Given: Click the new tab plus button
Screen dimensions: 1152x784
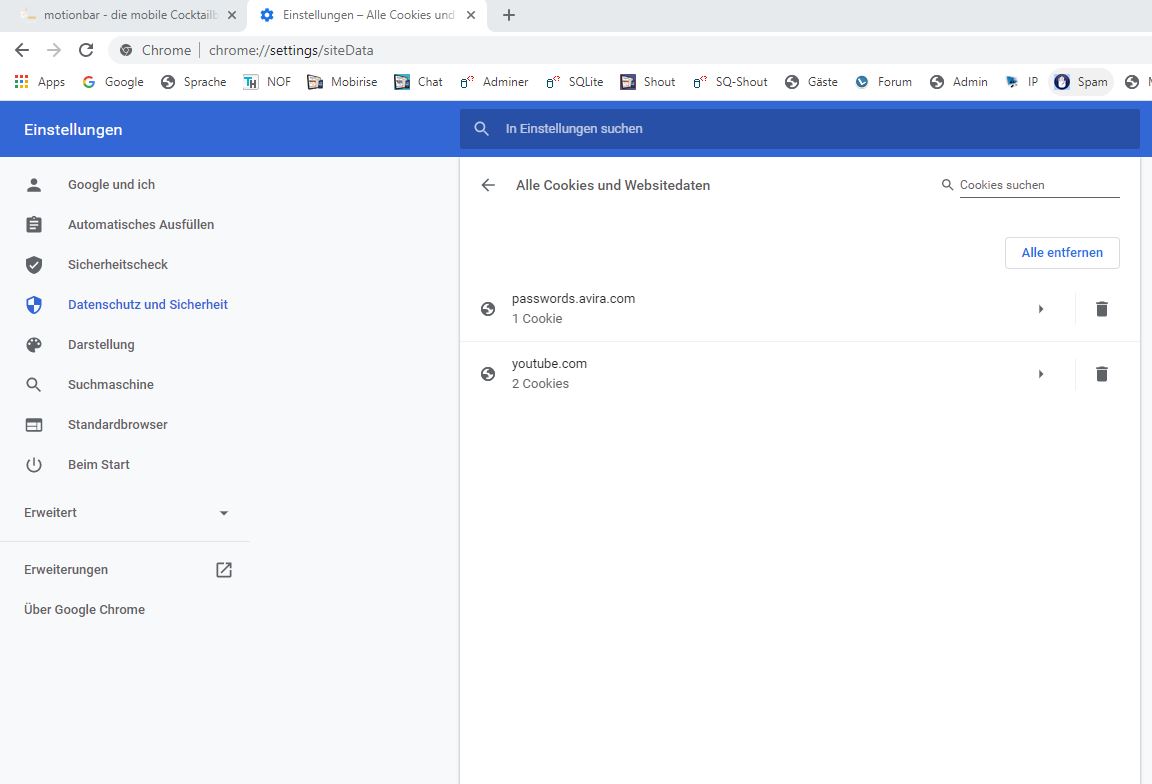Looking at the screenshot, I should click(x=508, y=15).
